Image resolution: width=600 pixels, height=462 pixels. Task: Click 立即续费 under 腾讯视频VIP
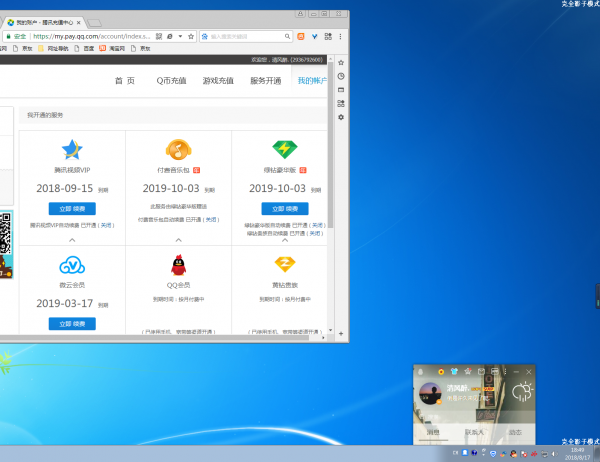coord(72,209)
